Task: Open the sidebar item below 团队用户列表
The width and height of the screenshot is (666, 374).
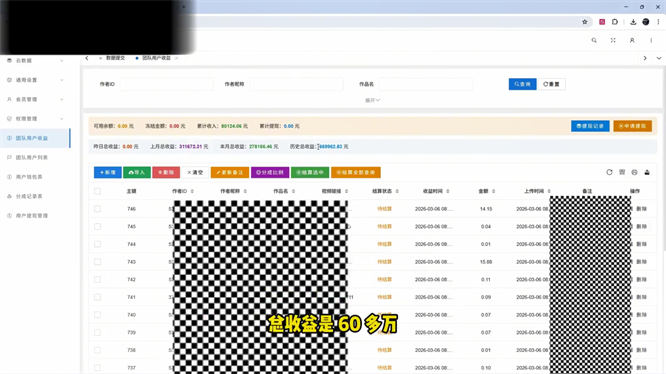Action: pyautogui.click(x=35, y=177)
